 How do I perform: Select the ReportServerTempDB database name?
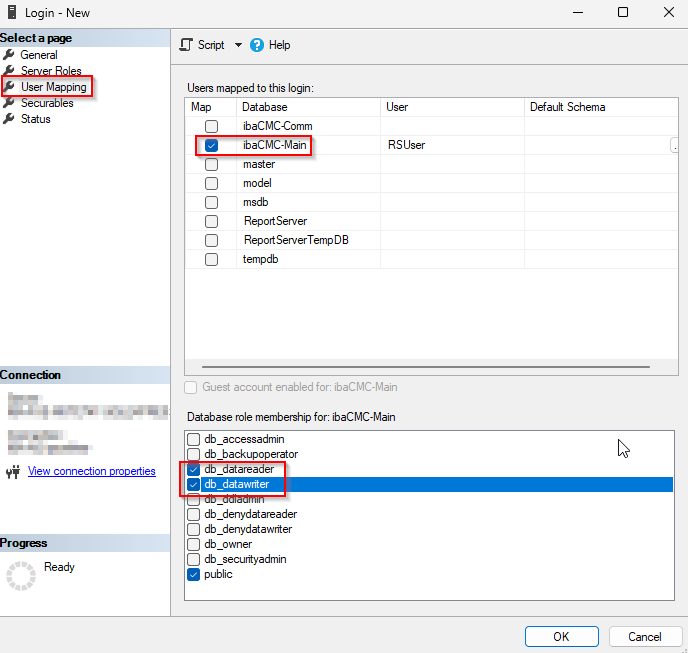(x=296, y=240)
